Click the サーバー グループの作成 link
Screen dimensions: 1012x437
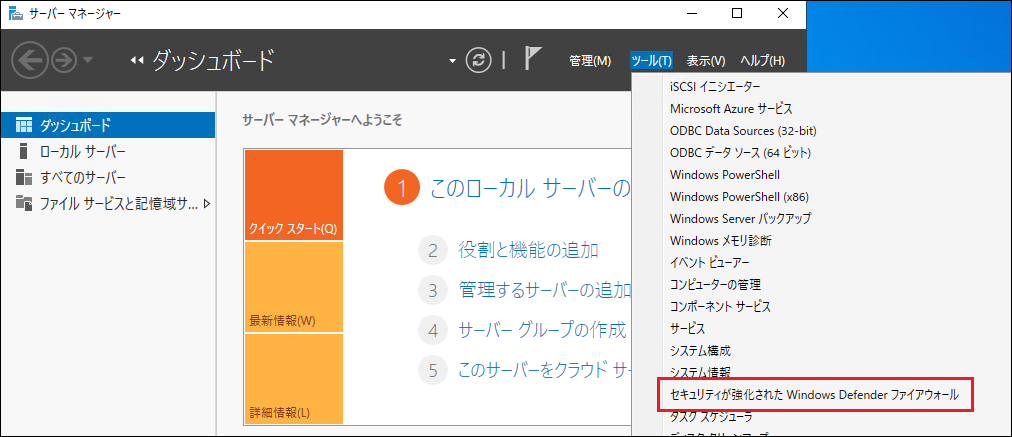click(x=542, y=330)
